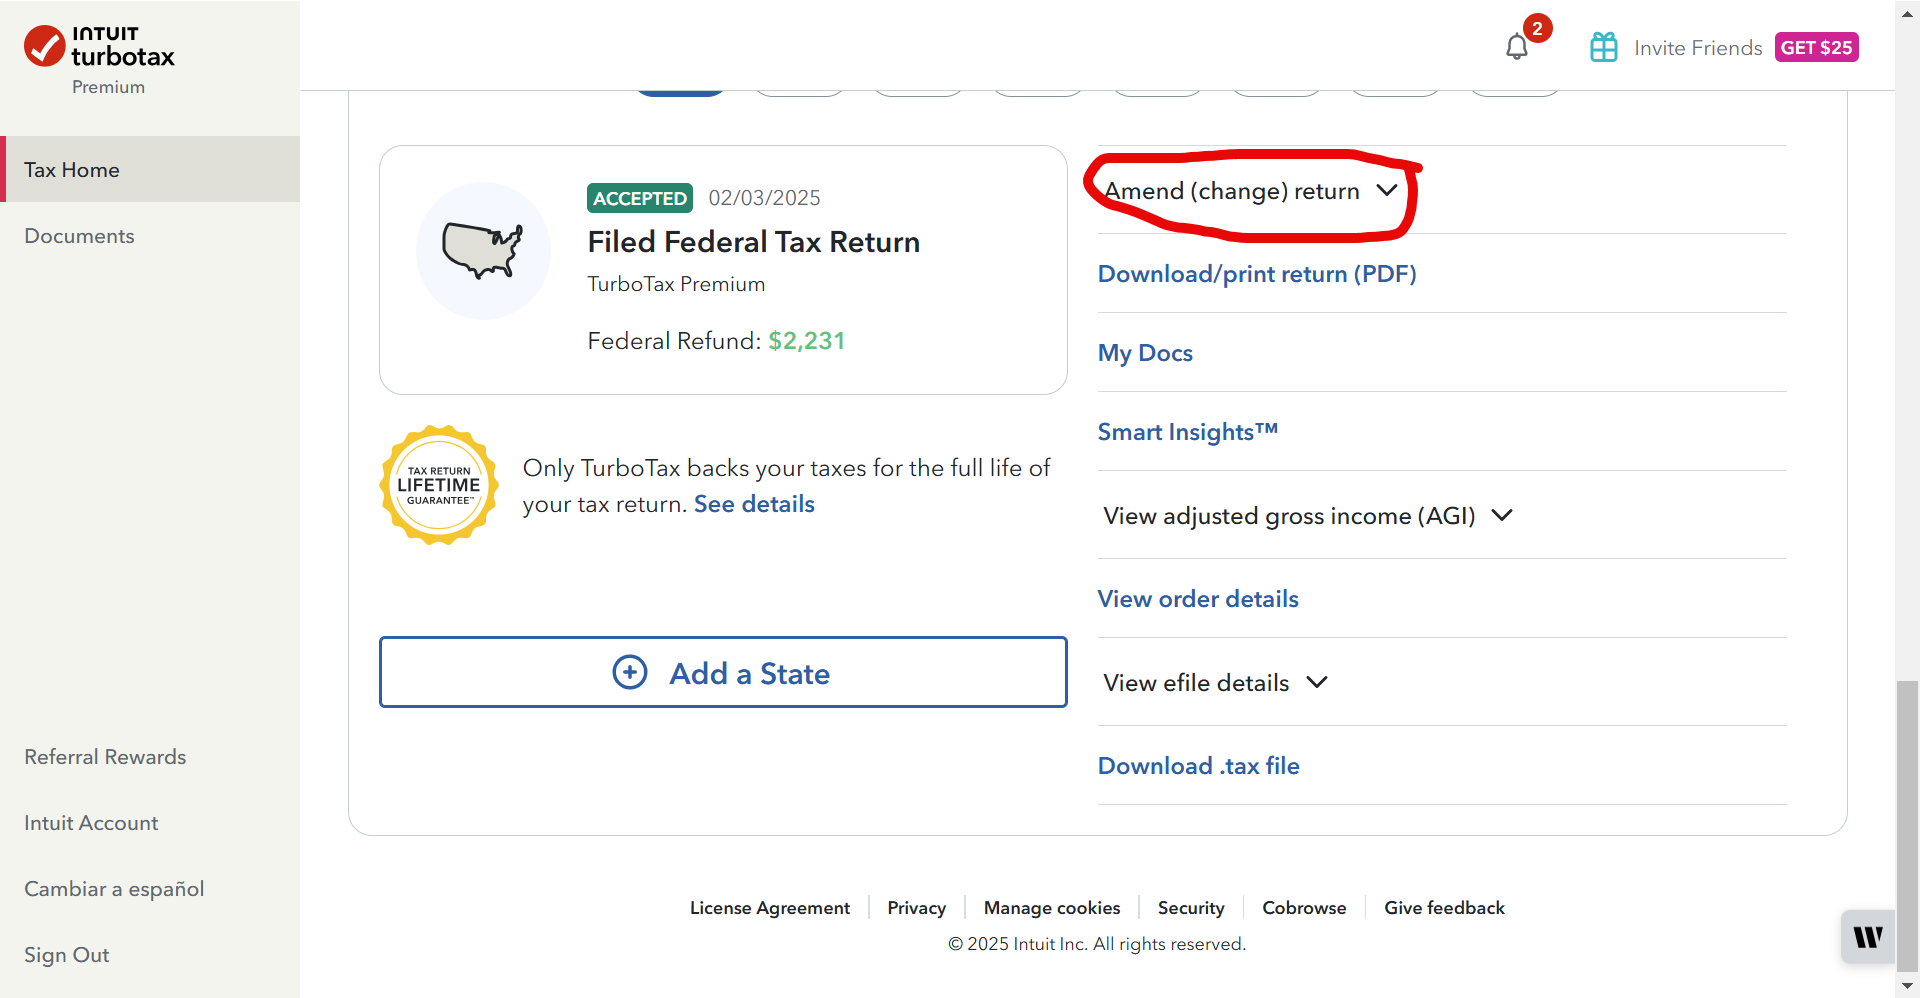This screenshot has height=998, width=1920.
Task: Click the plus circle icon beside Add a State
Action: coord(630,673)
